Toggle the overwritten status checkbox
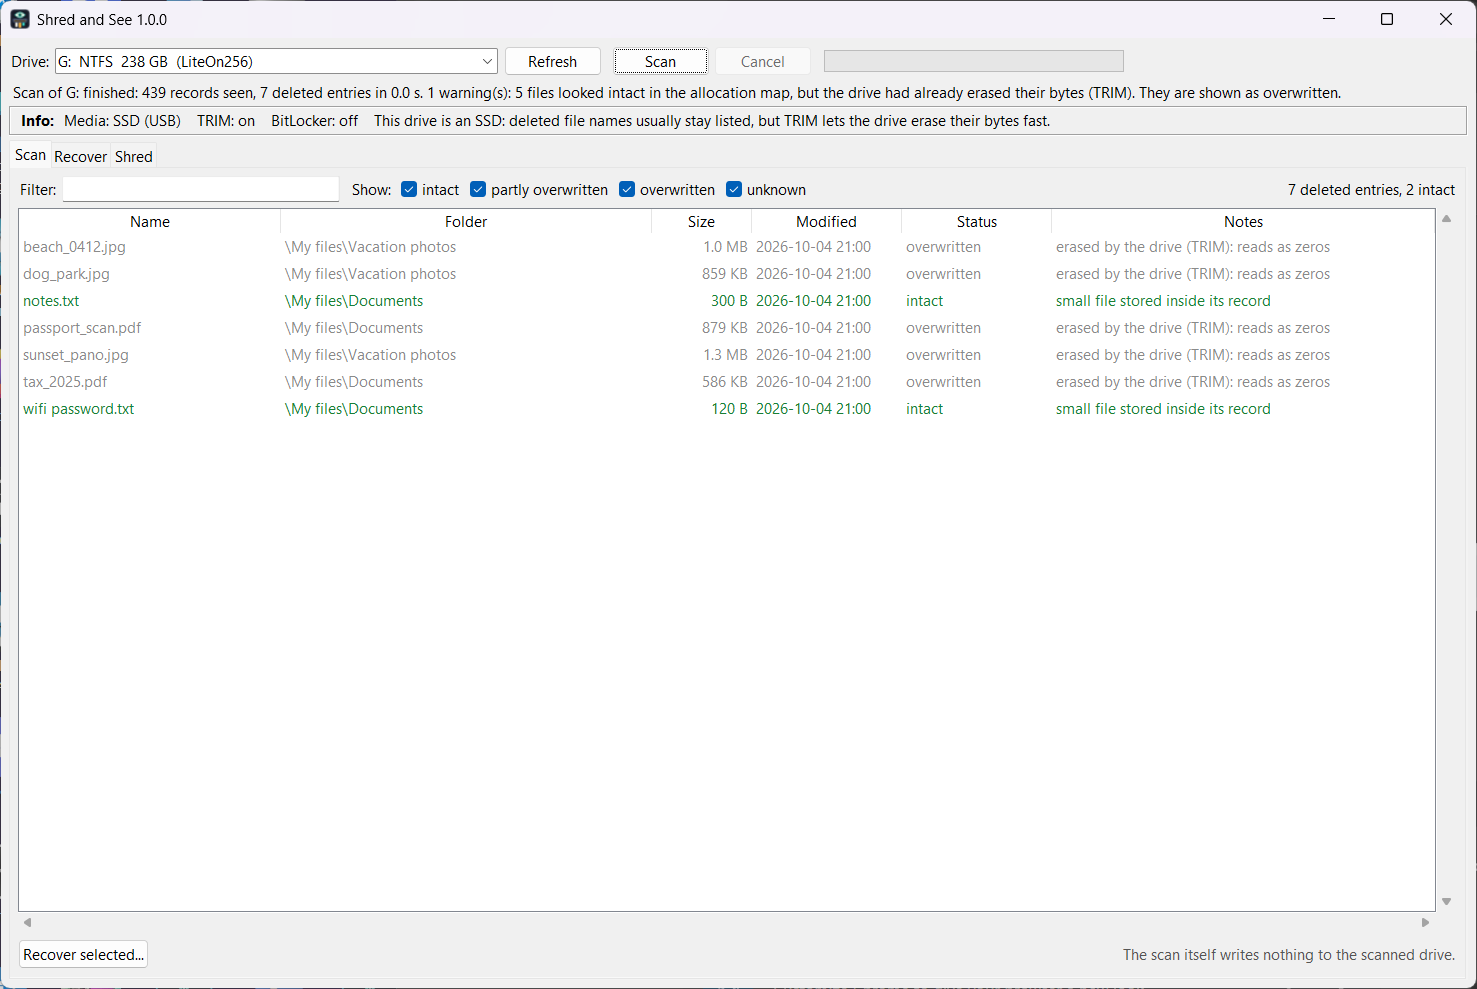This screenshot has width=1477, height=989. pyautogui.click(x=627, y=190)
